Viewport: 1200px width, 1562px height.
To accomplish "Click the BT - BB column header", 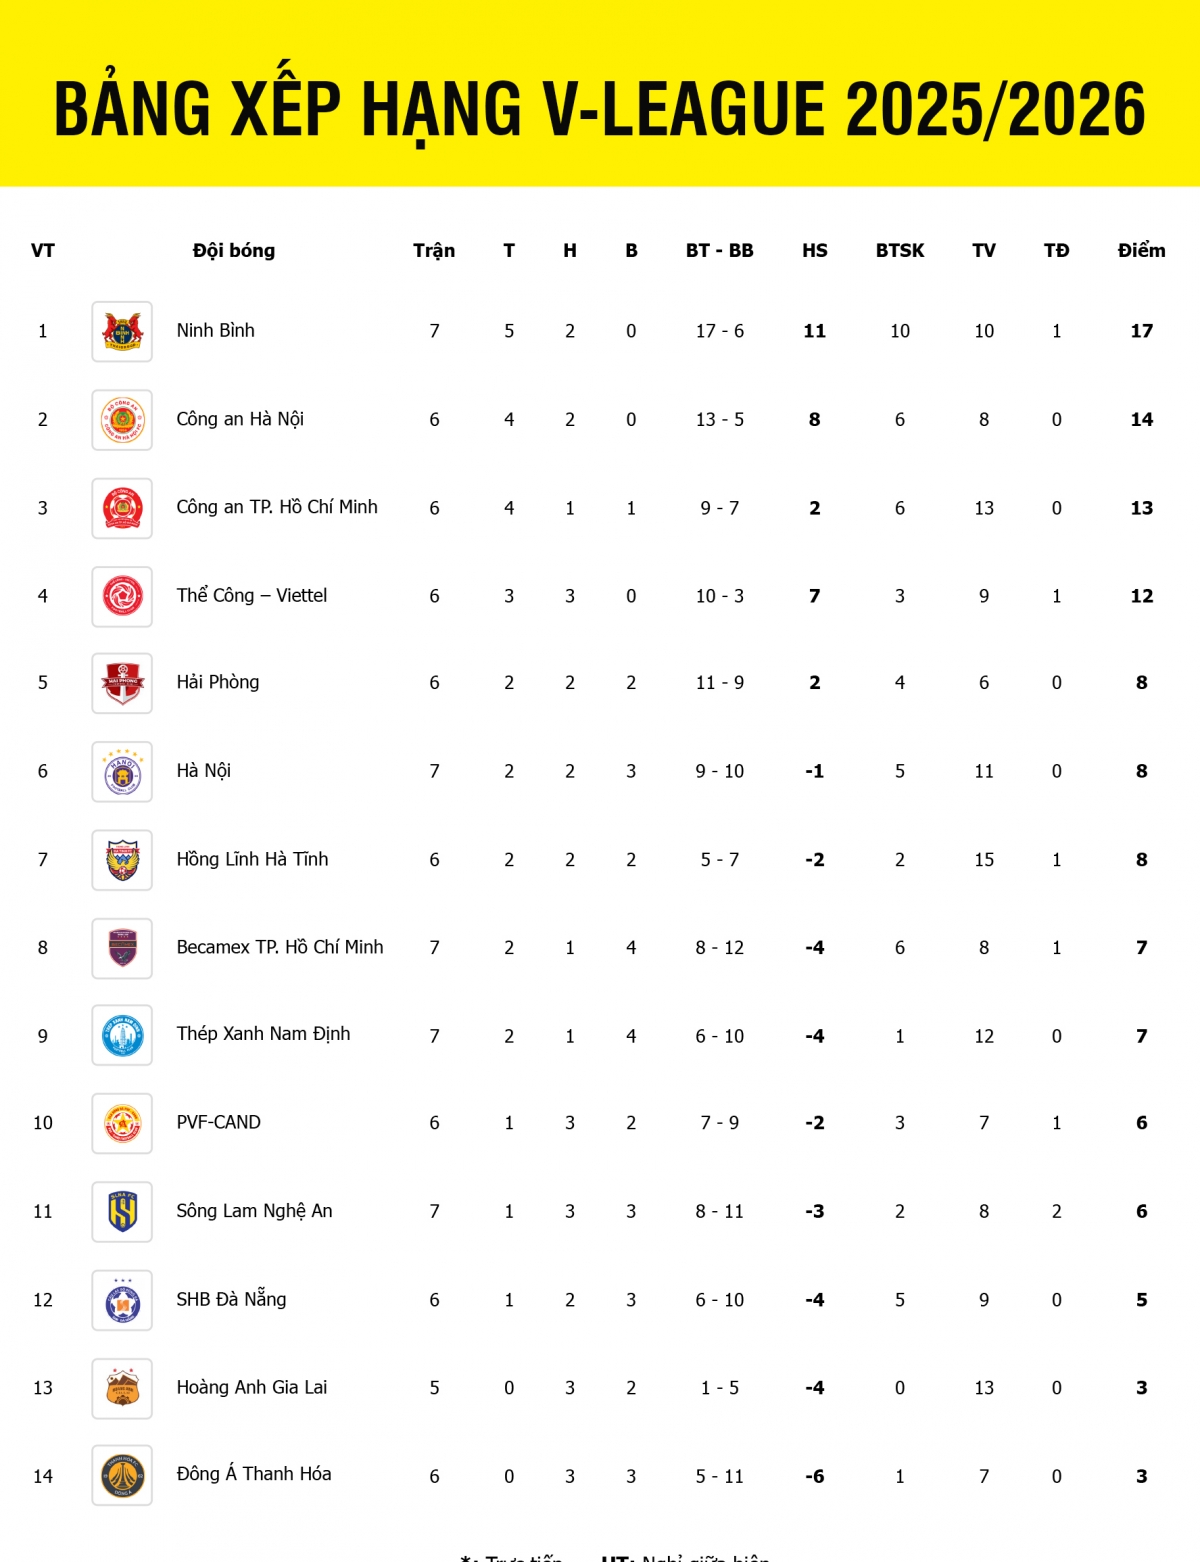I will tap(719, 251).
